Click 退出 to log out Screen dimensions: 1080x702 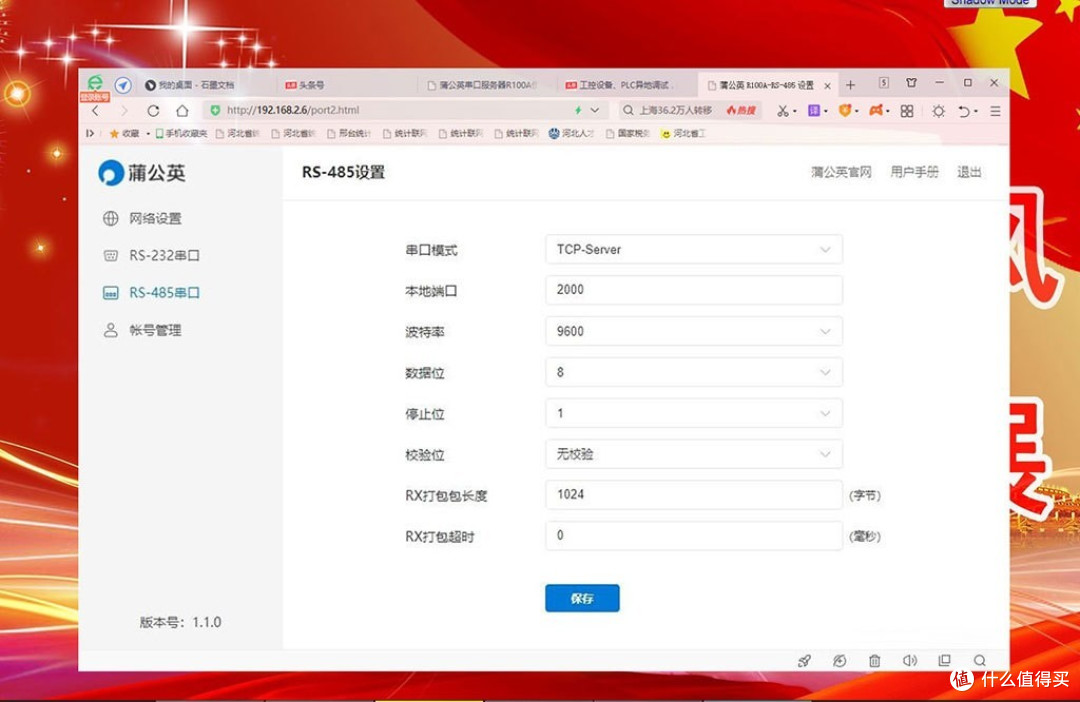(x=969, y=172)
